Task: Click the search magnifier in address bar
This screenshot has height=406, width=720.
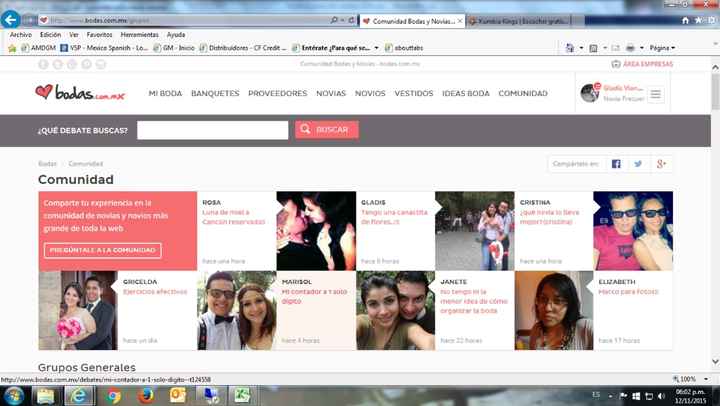Action: click(334, 20)
